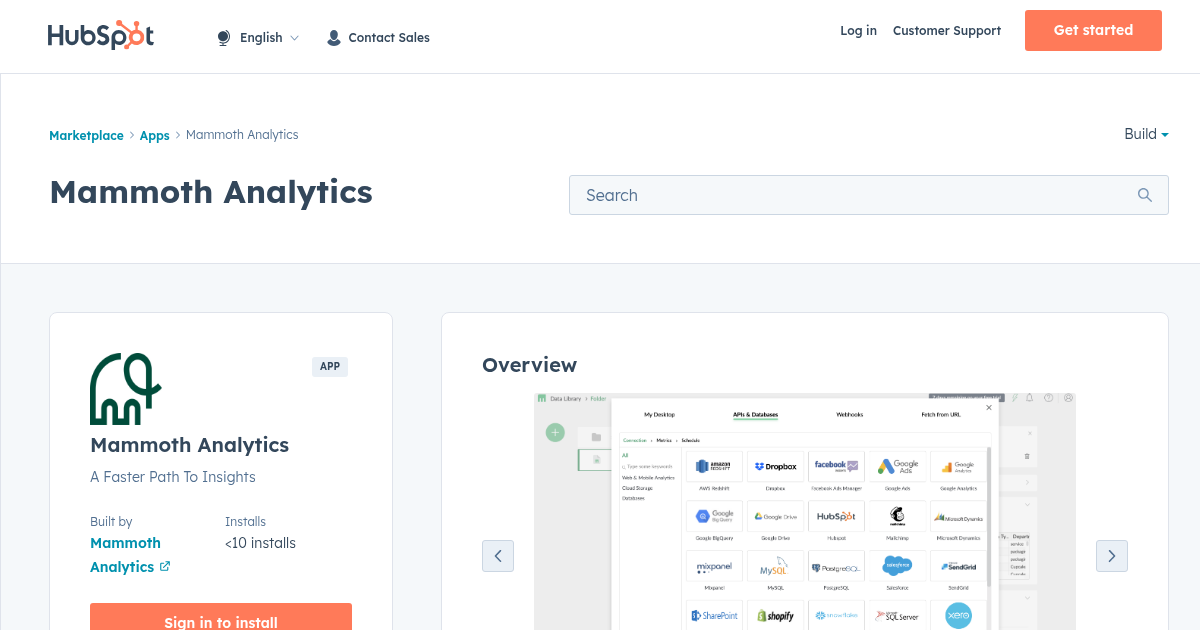1200x630 pixels.
Task: Click the Get started button
Action: [x=1093, y=30]
